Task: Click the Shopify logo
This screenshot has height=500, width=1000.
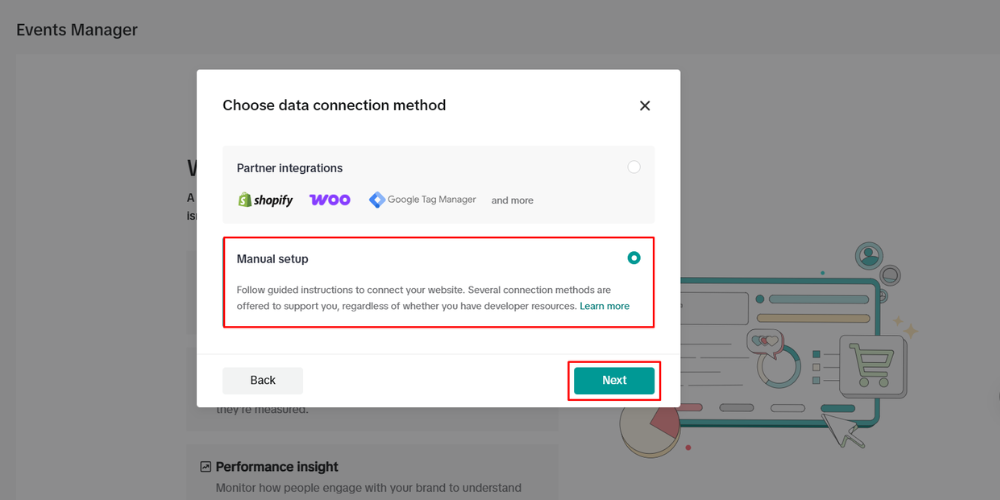Action: click(x=265, y=200)
